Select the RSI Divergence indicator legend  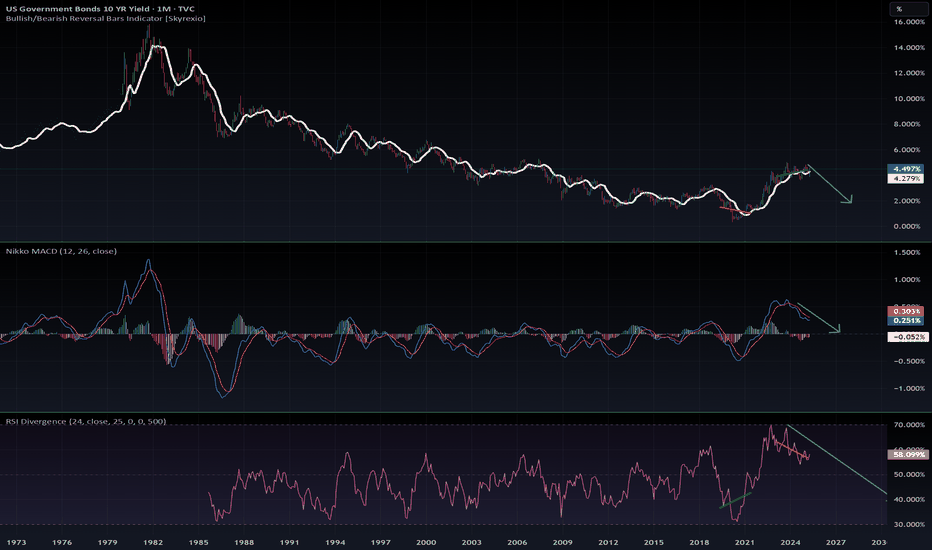[86, 421]
